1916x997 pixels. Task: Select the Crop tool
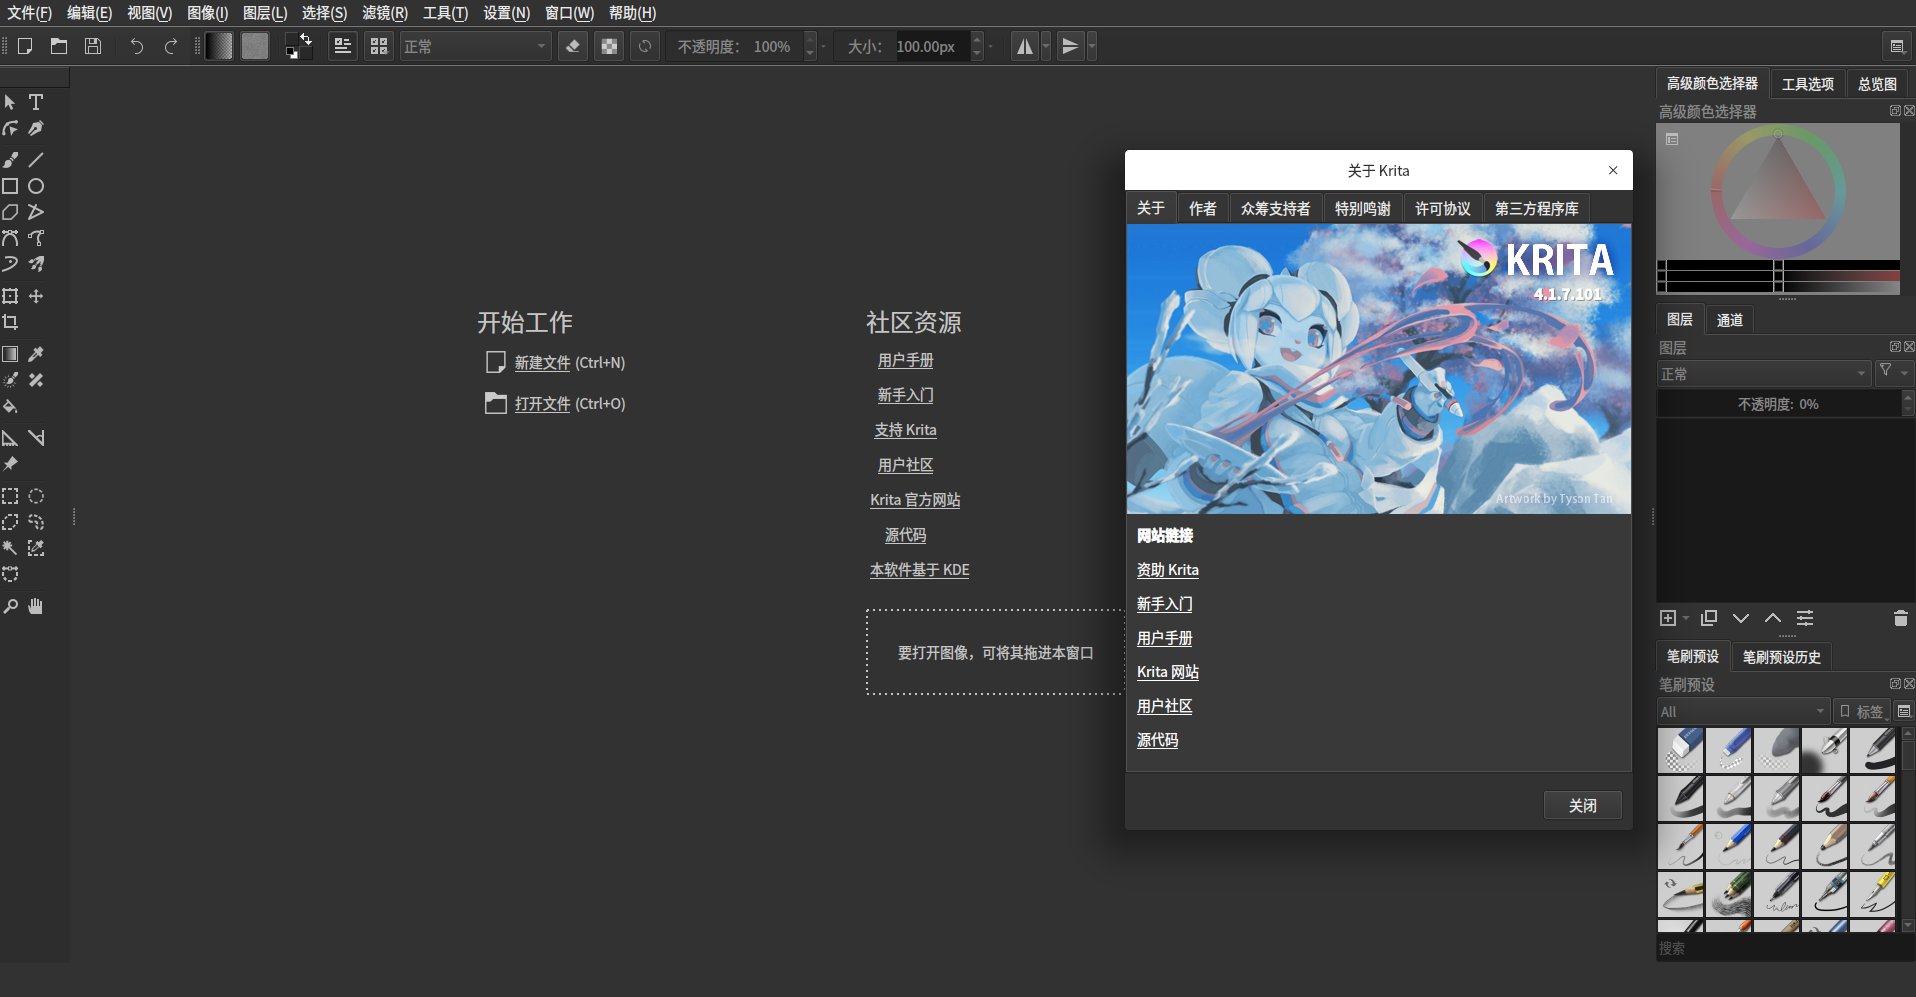tap(10, 322)
